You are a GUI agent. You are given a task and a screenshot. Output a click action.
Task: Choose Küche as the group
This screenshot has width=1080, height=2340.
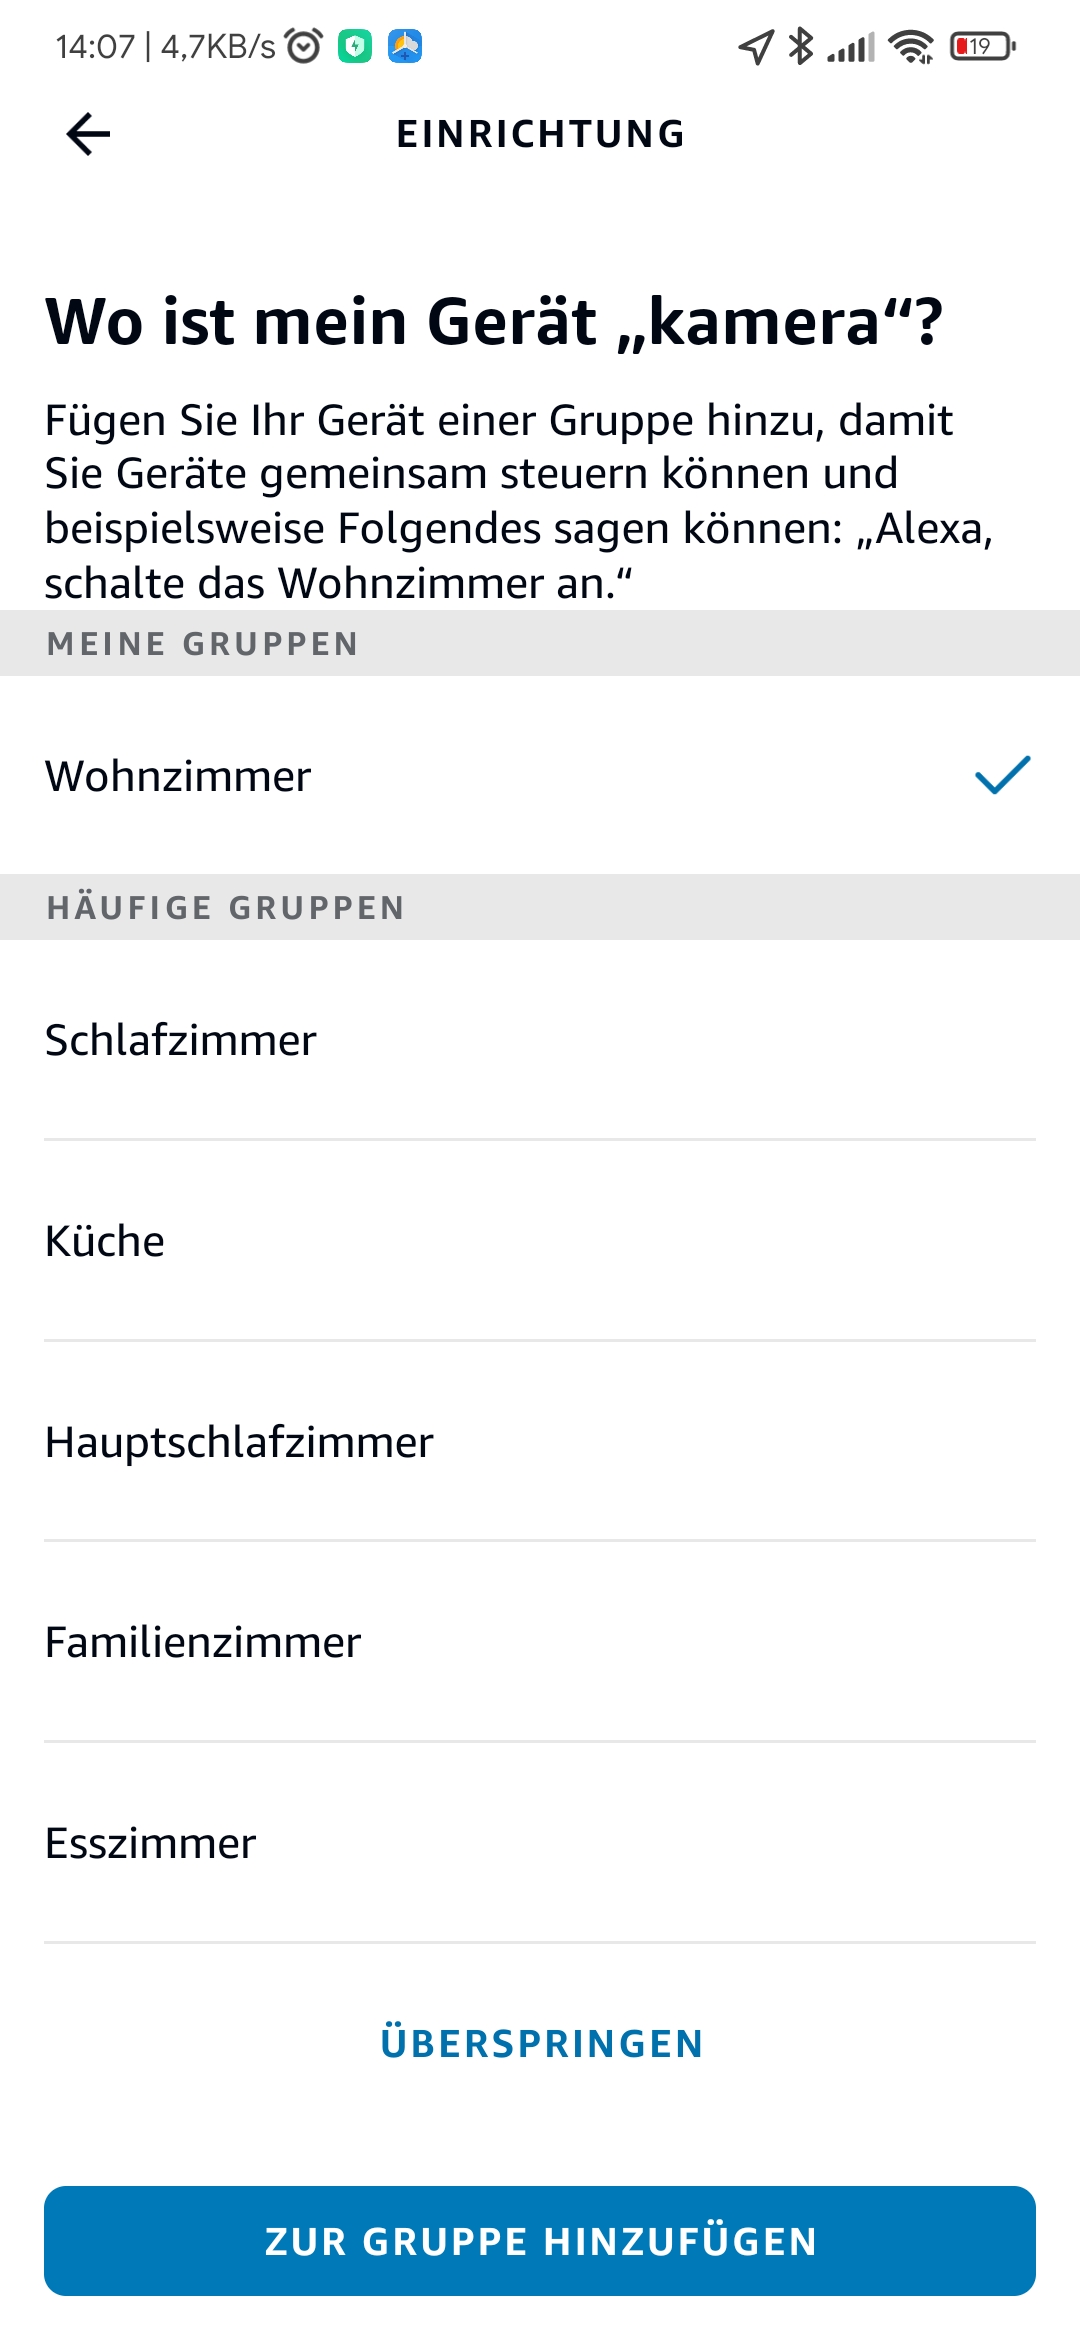click(105, 1241)
